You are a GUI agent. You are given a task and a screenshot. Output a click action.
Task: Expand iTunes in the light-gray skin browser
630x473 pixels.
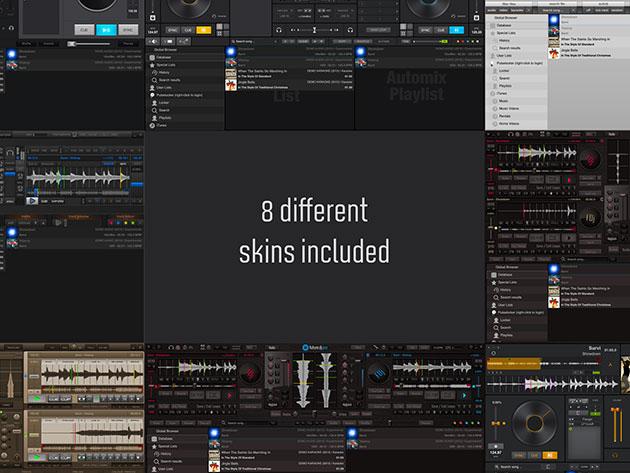click(516, 93)
